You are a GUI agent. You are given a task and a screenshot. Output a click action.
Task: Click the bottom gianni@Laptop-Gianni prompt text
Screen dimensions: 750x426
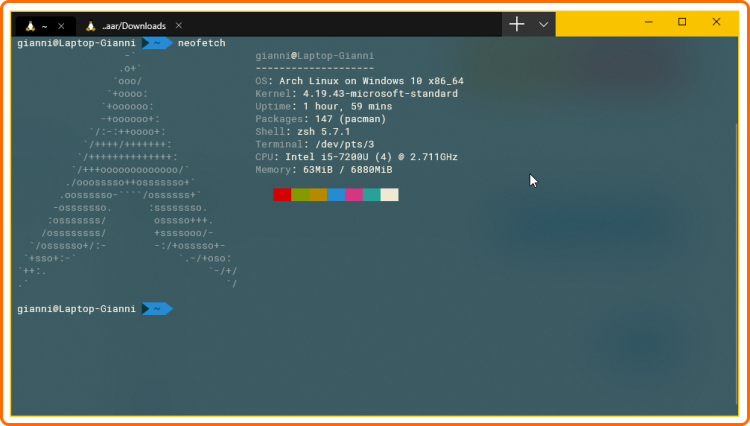(x=77, y=309)
